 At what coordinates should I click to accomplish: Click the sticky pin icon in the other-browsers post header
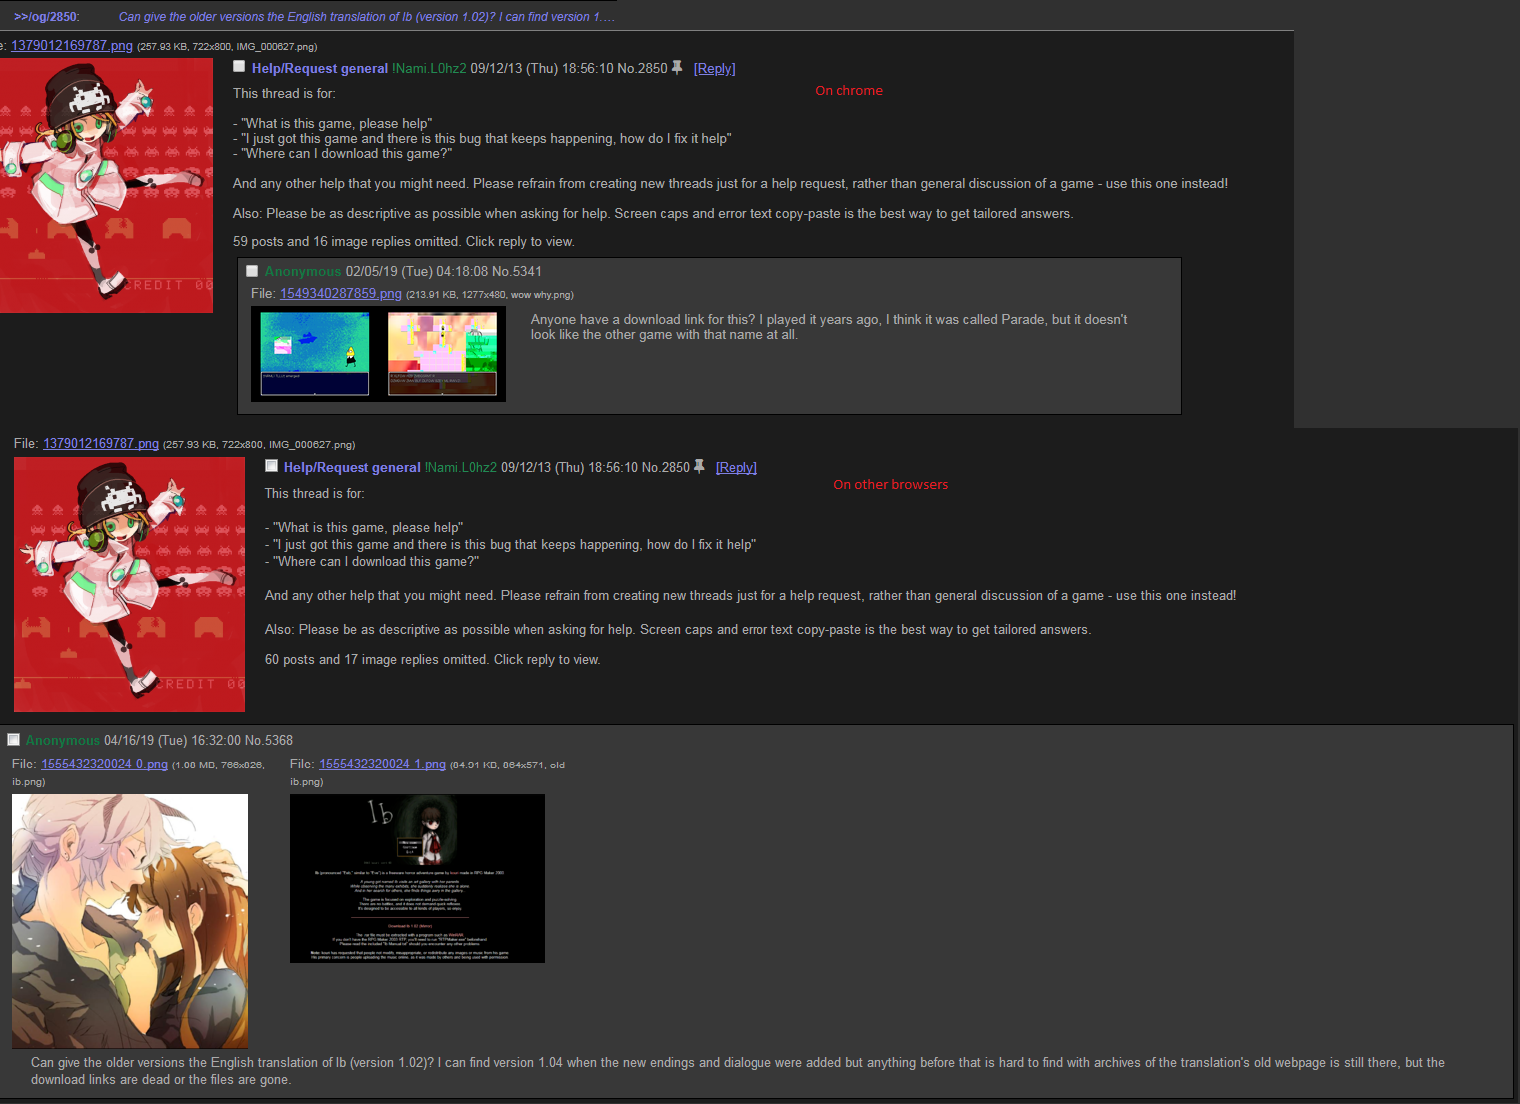699,466
